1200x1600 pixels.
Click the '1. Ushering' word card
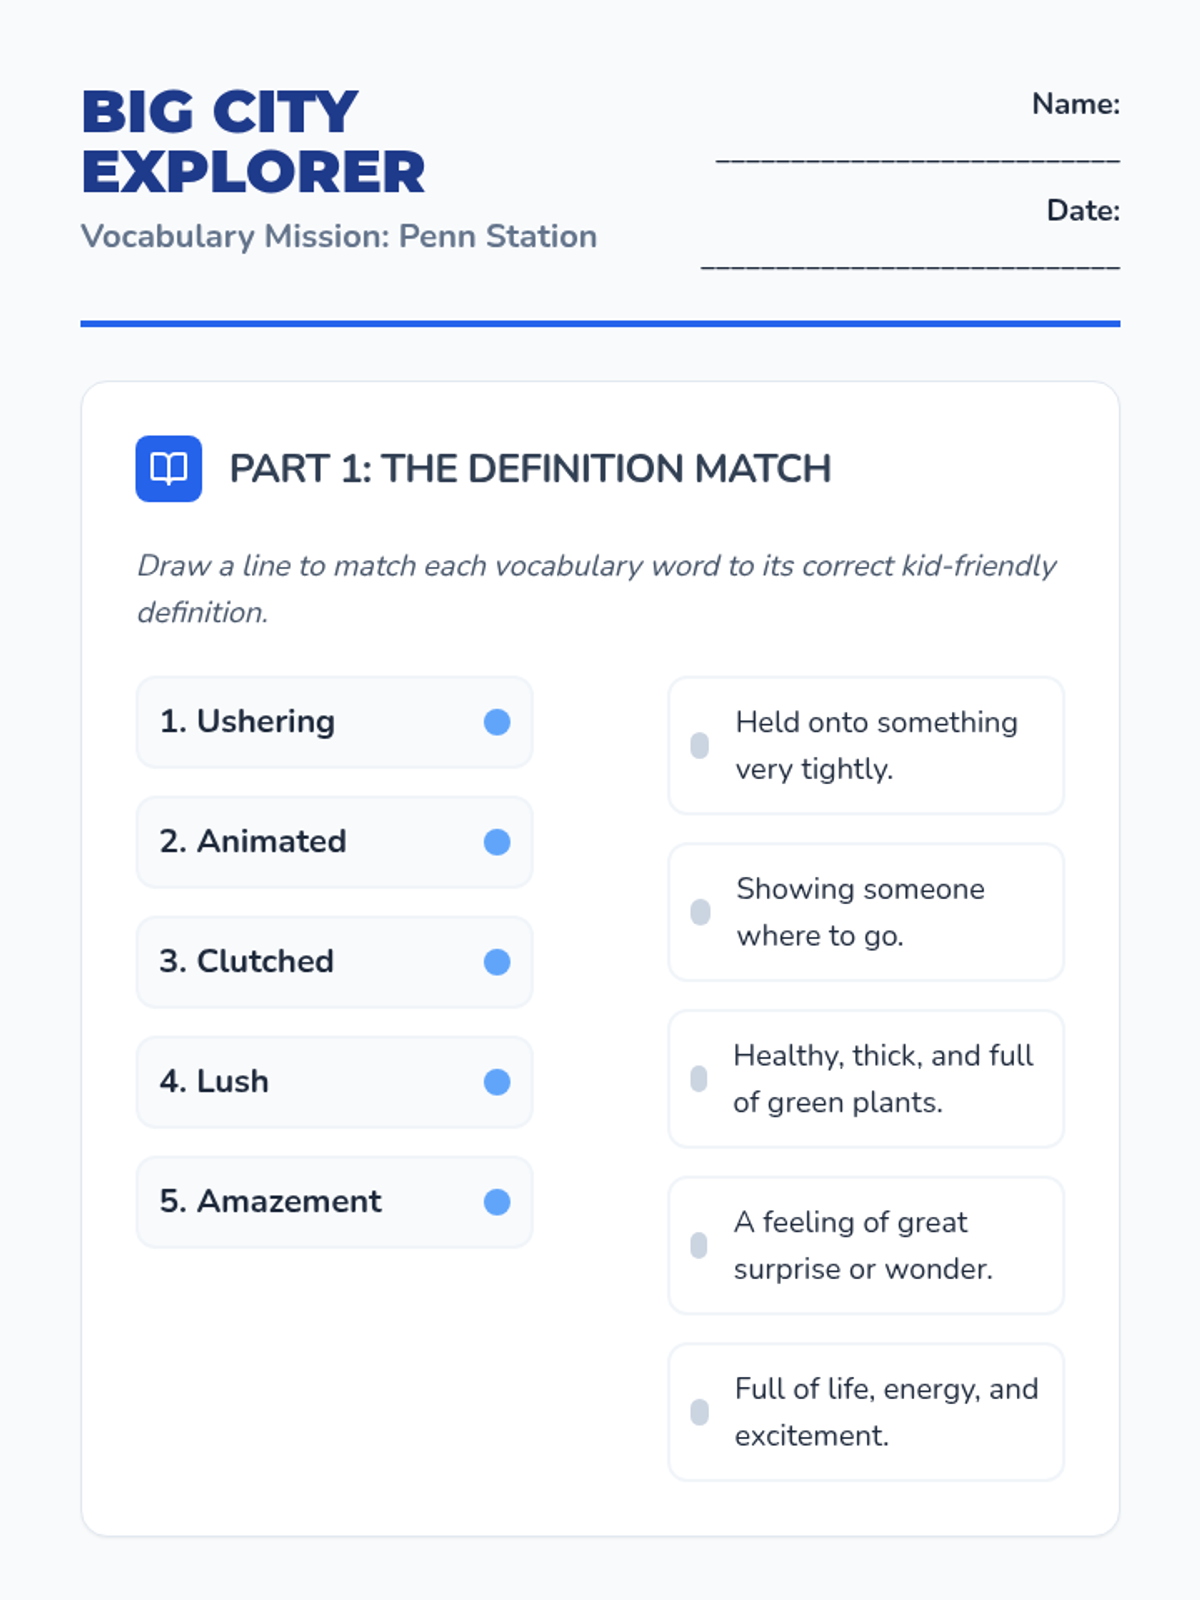300,722
